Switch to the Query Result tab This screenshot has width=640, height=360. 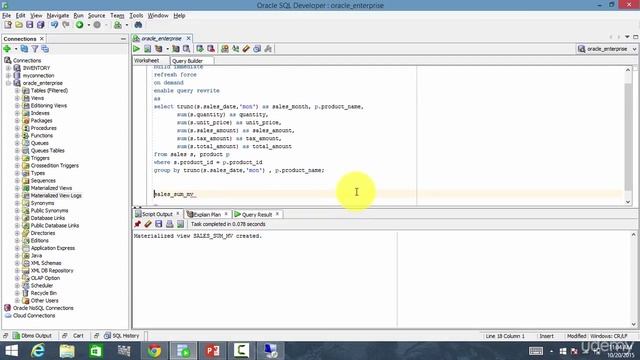point(257,214)
